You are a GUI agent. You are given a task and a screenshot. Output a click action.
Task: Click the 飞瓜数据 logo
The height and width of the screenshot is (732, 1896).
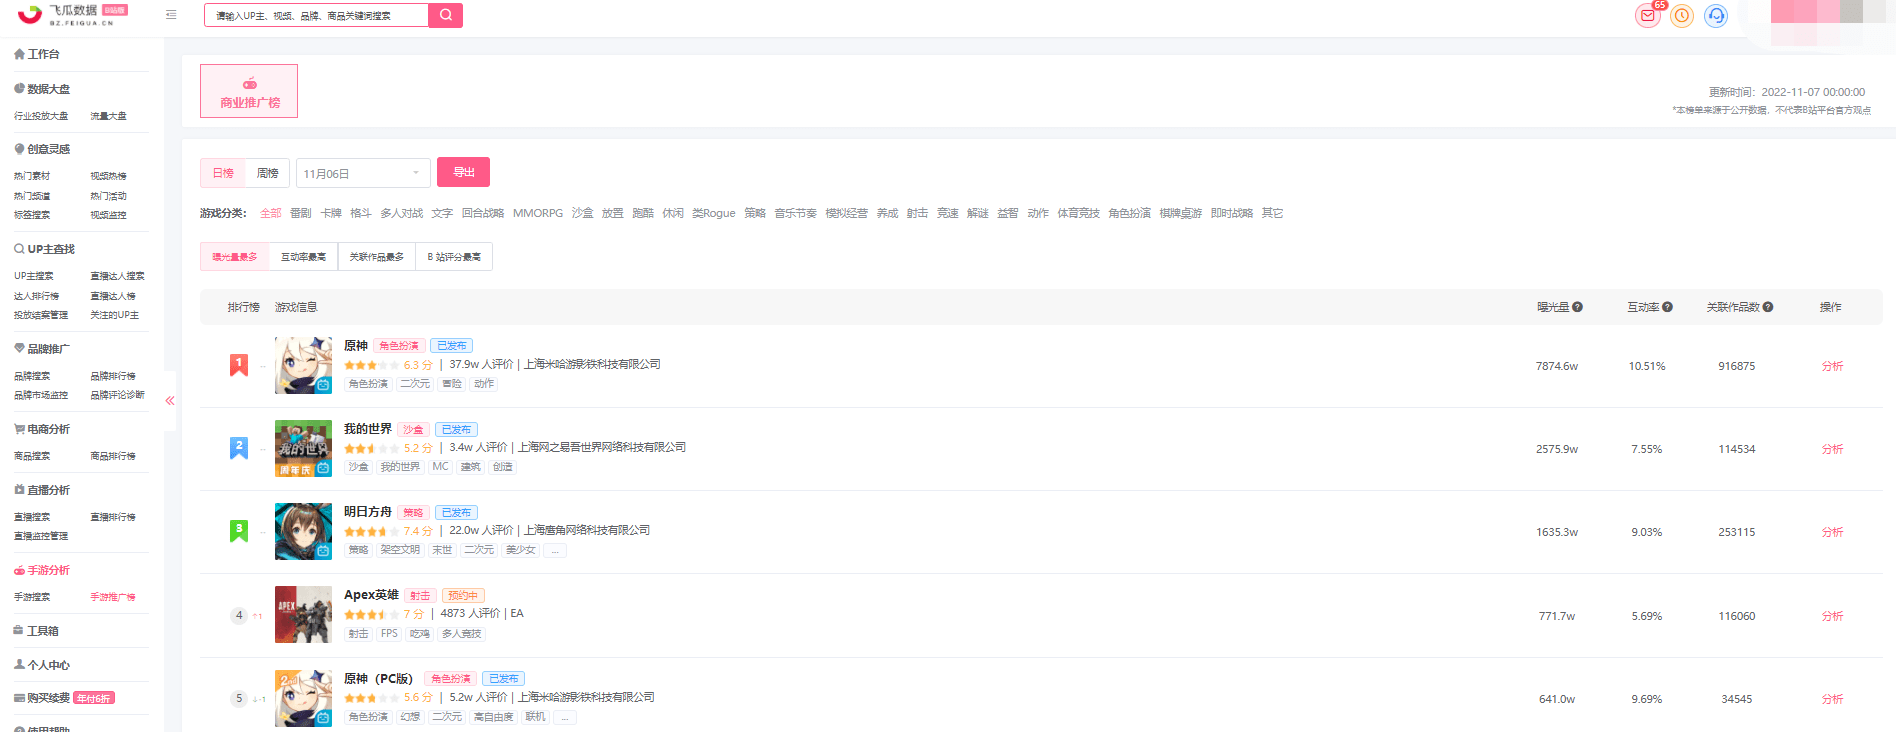72,14
